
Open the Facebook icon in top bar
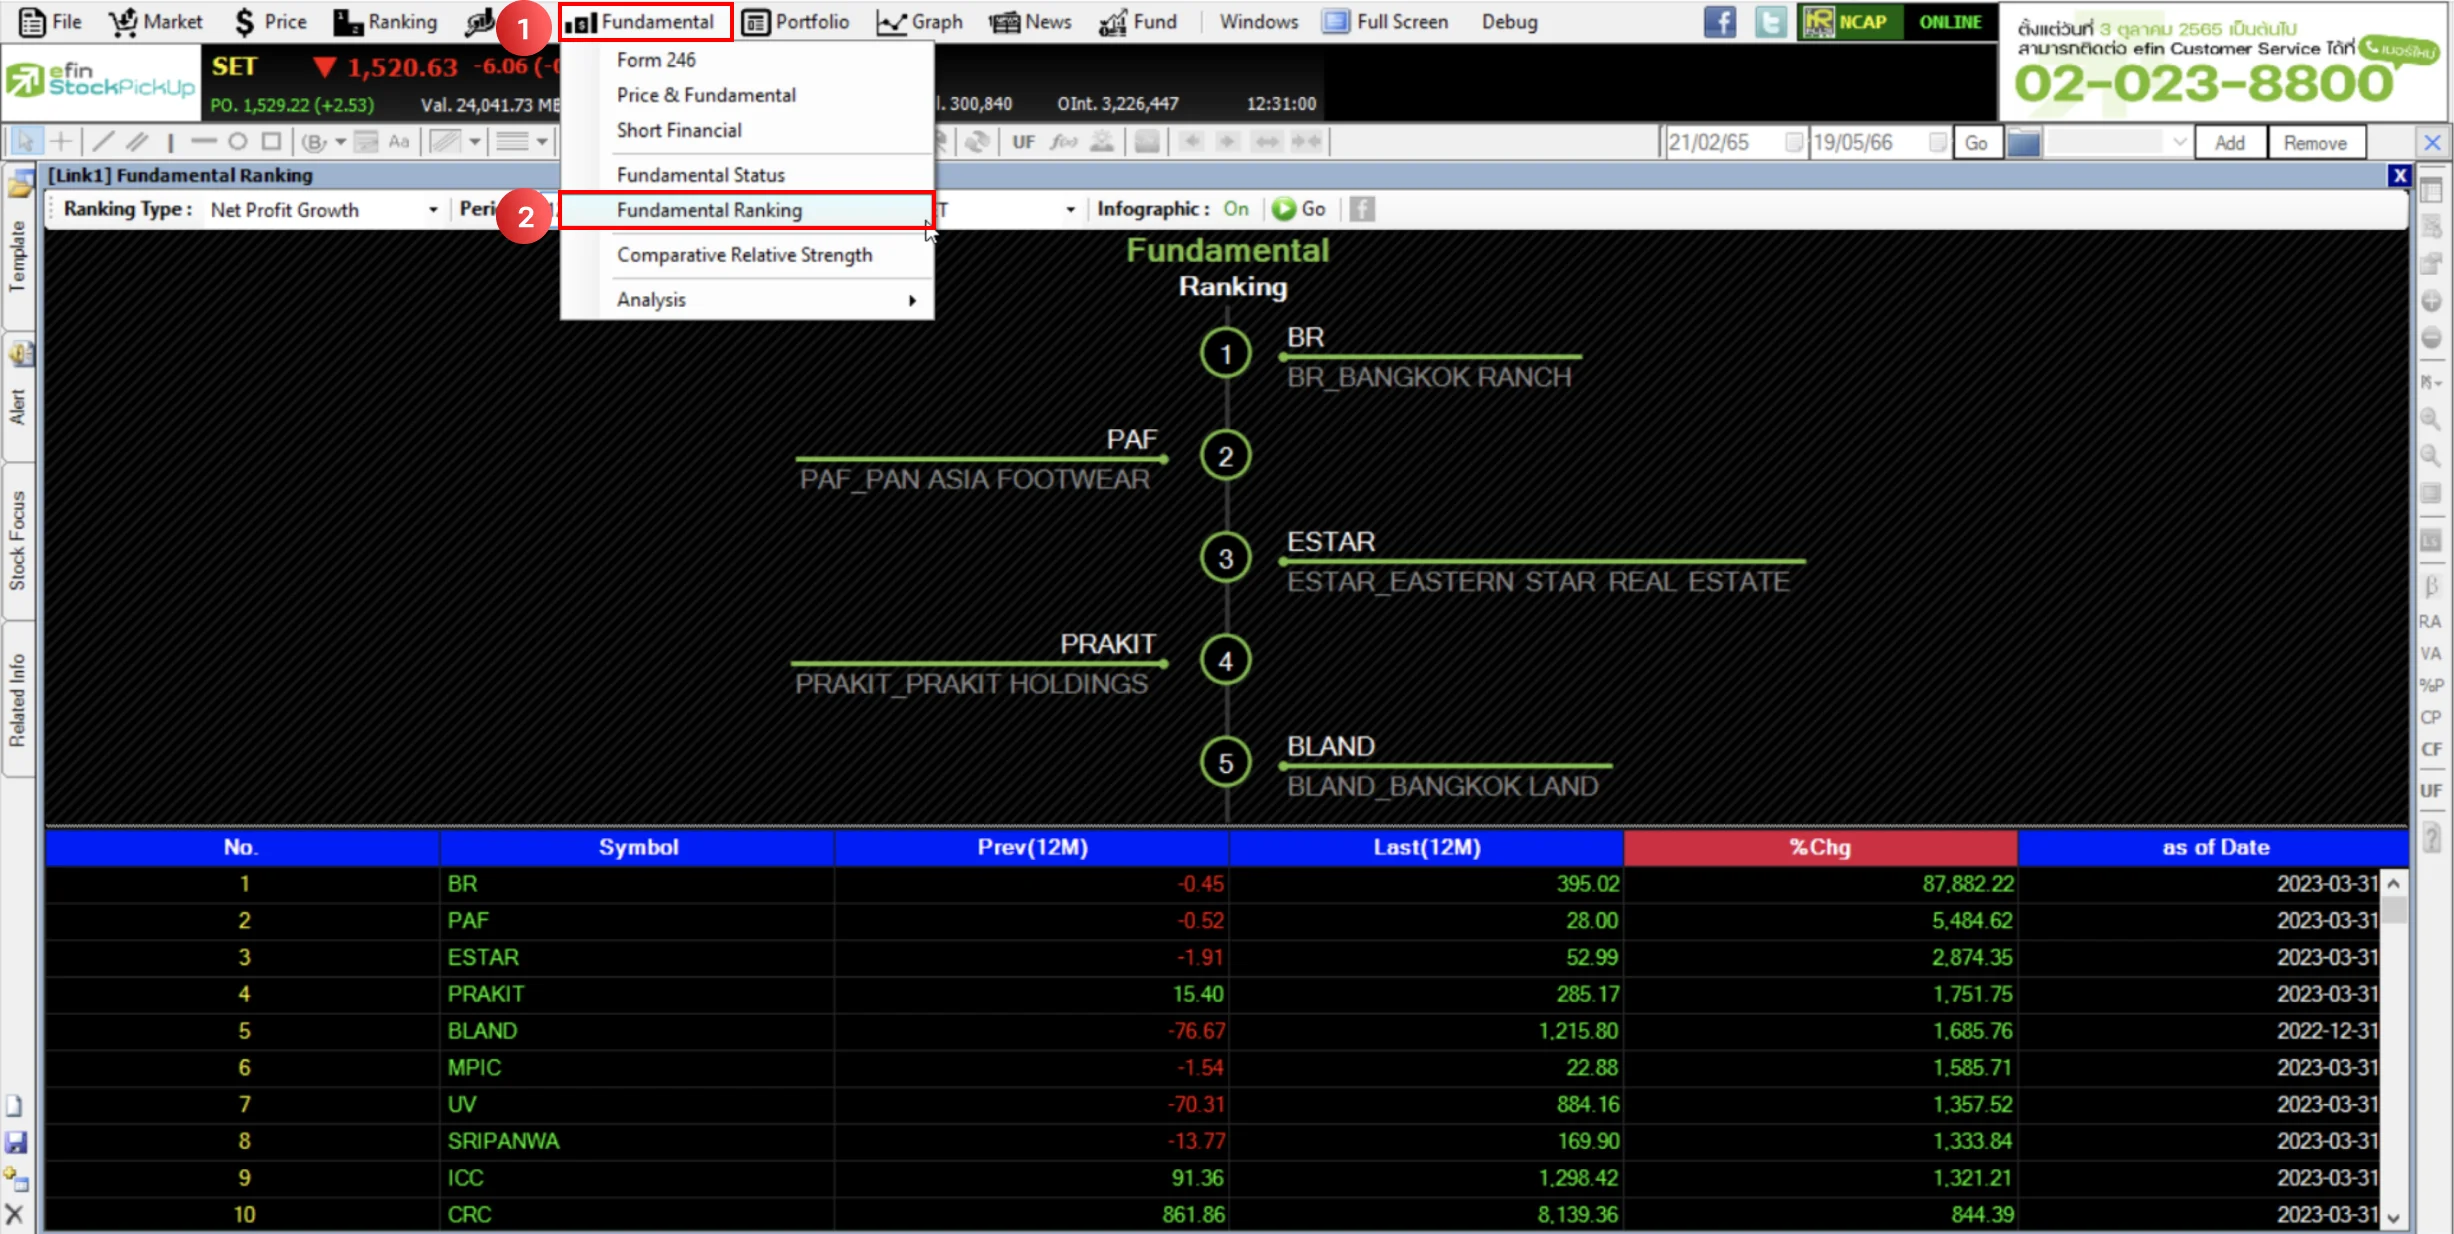click(1720, 22)
